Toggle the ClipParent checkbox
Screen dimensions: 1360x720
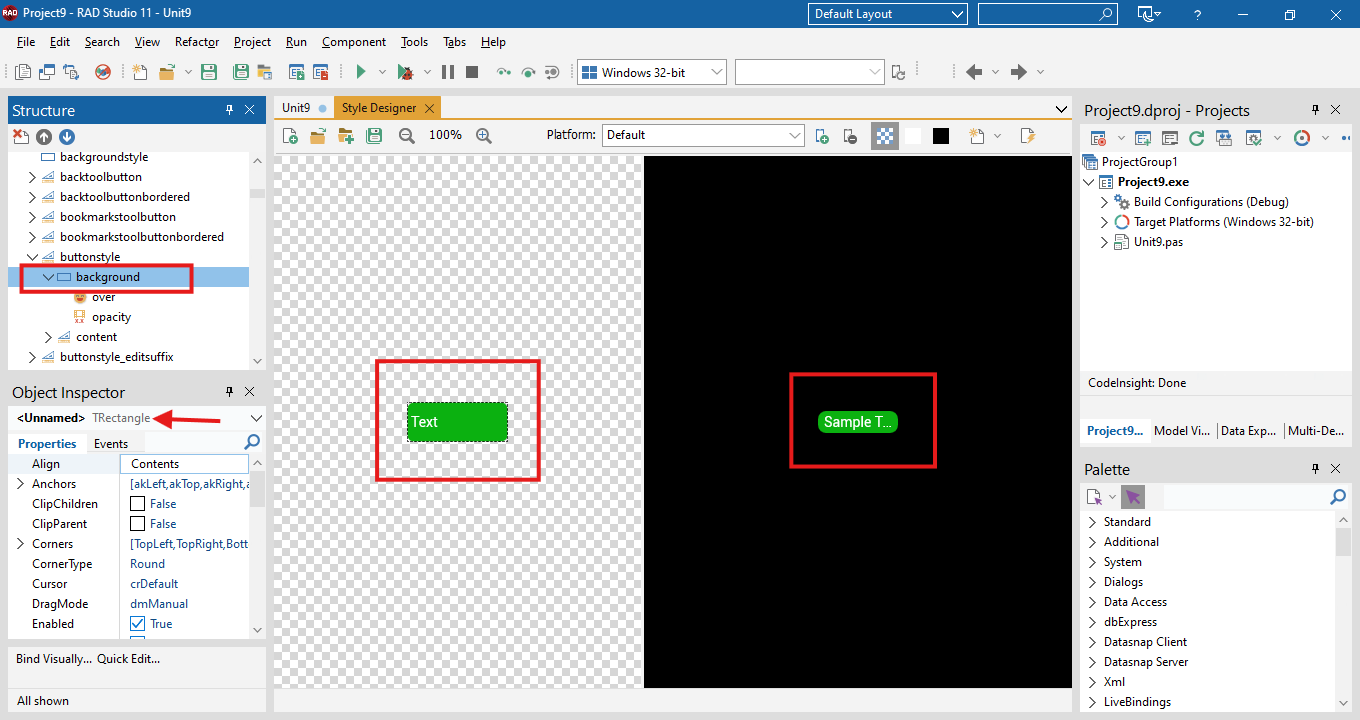pyautogui.click(x=138, y=524)
